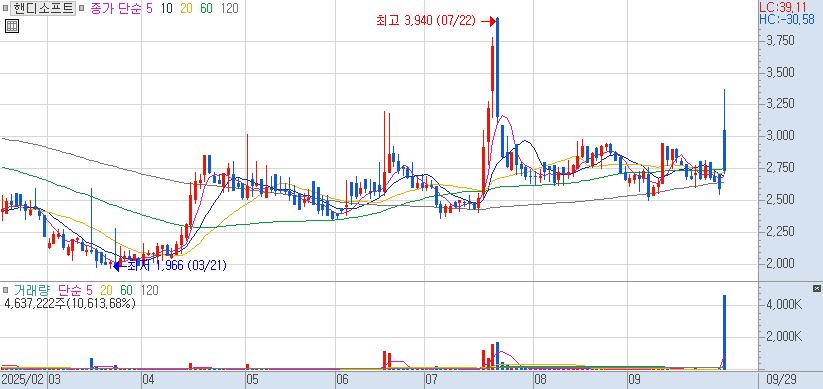Click the 07 month label on date axis
The height and width of the screenshot is (389, 823).
point(432,379)
